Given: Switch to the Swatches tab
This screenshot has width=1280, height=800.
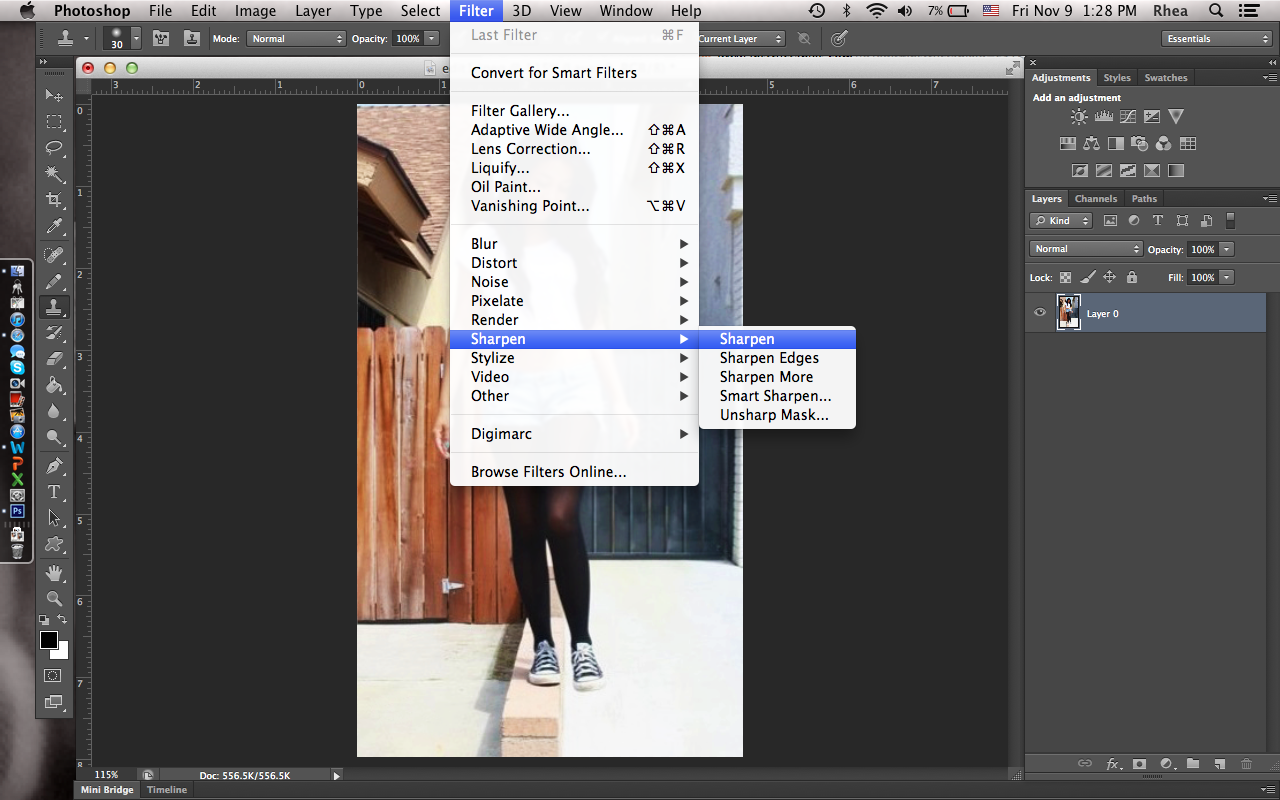Looking at the screenshot, I should [x=1166, y=77].
